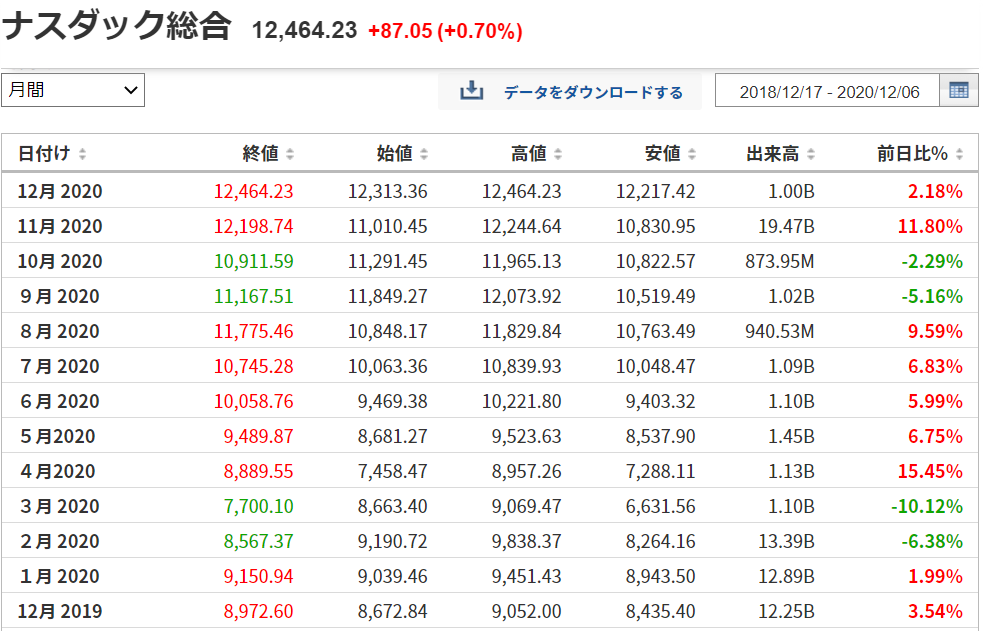
Task: Select the 10月 2020 row date
Action: click(x=60, y=261)
